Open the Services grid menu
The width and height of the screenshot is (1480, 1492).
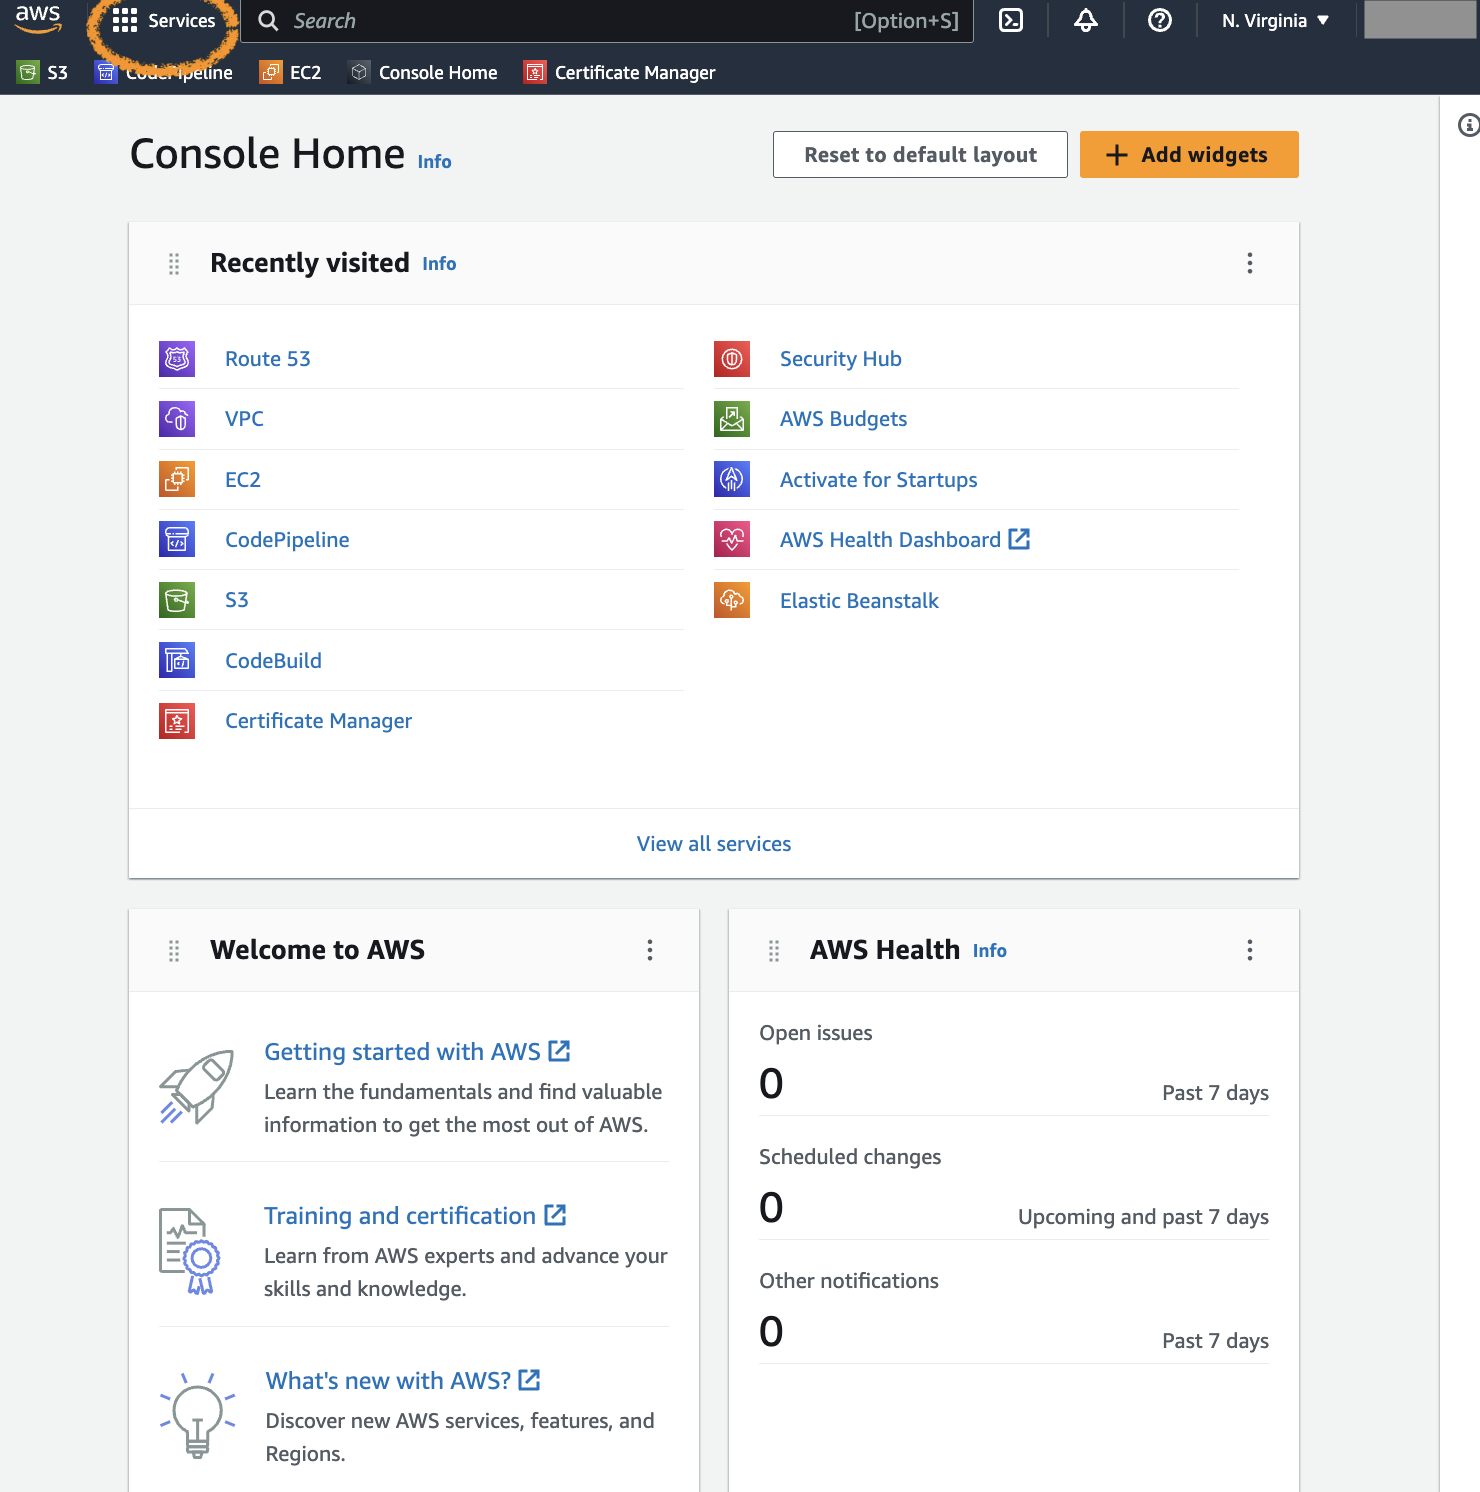[164, 21]
